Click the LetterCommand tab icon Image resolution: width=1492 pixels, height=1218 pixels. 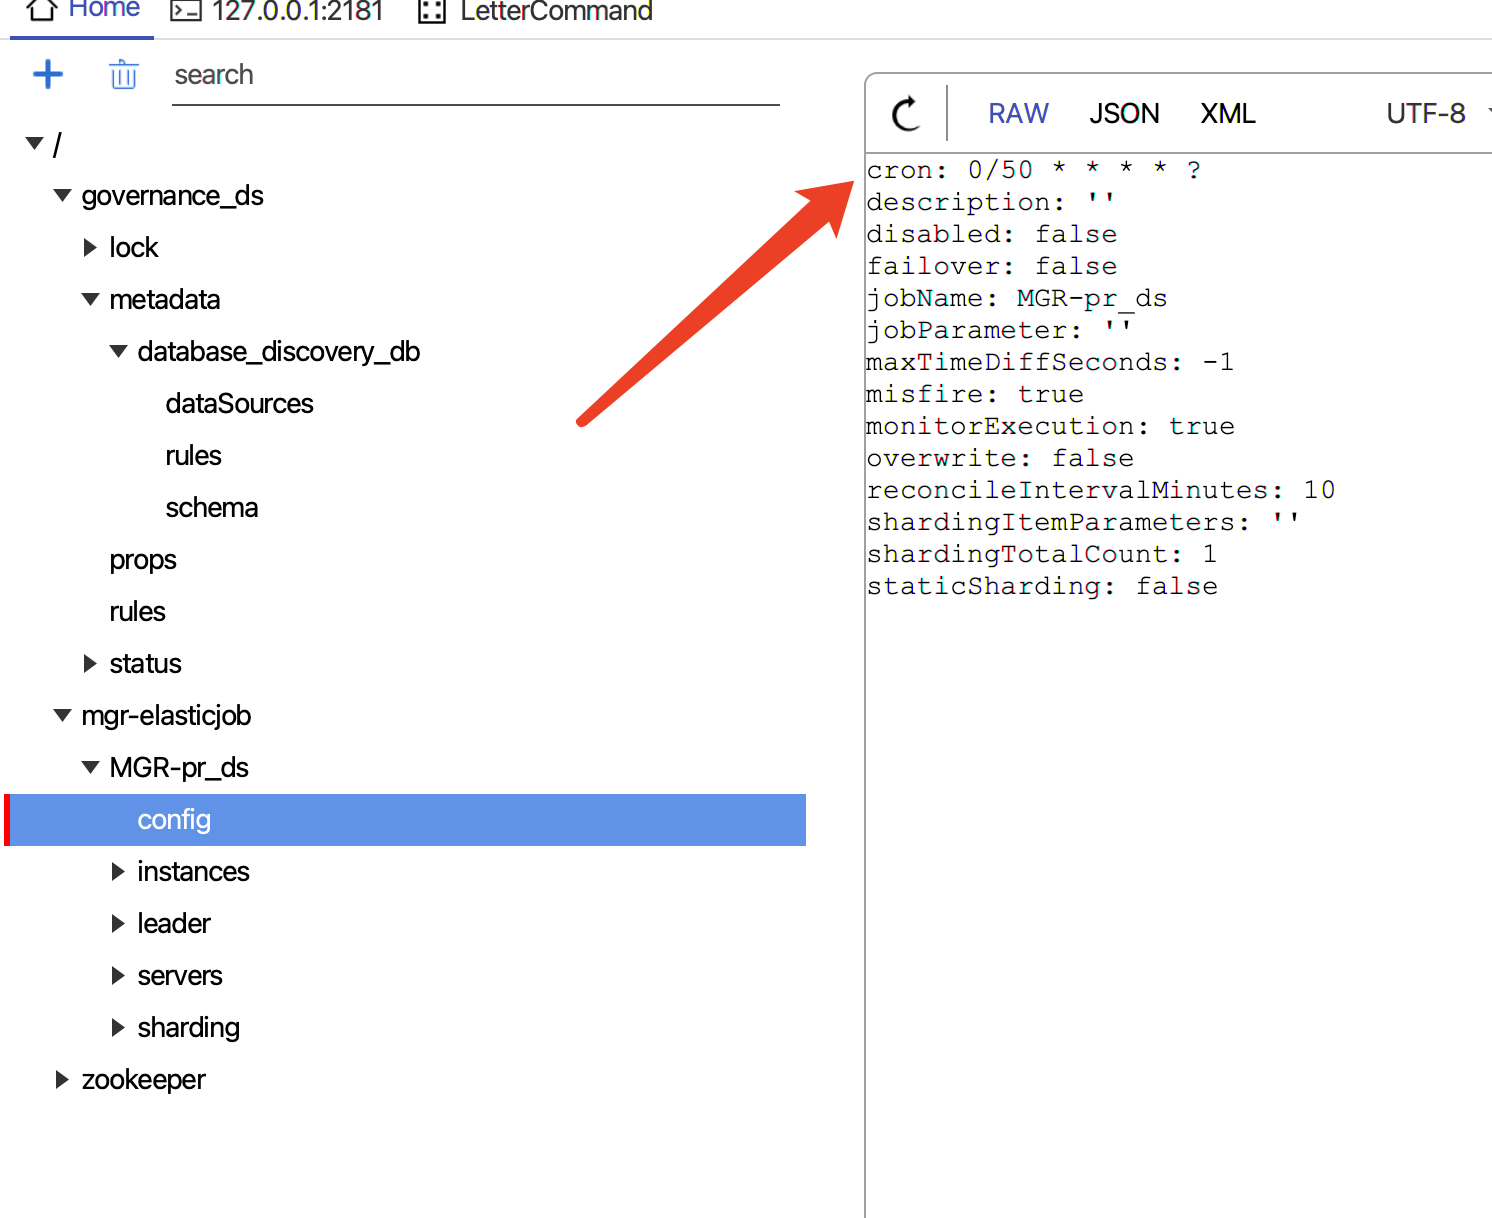click(x=432, y=11)
